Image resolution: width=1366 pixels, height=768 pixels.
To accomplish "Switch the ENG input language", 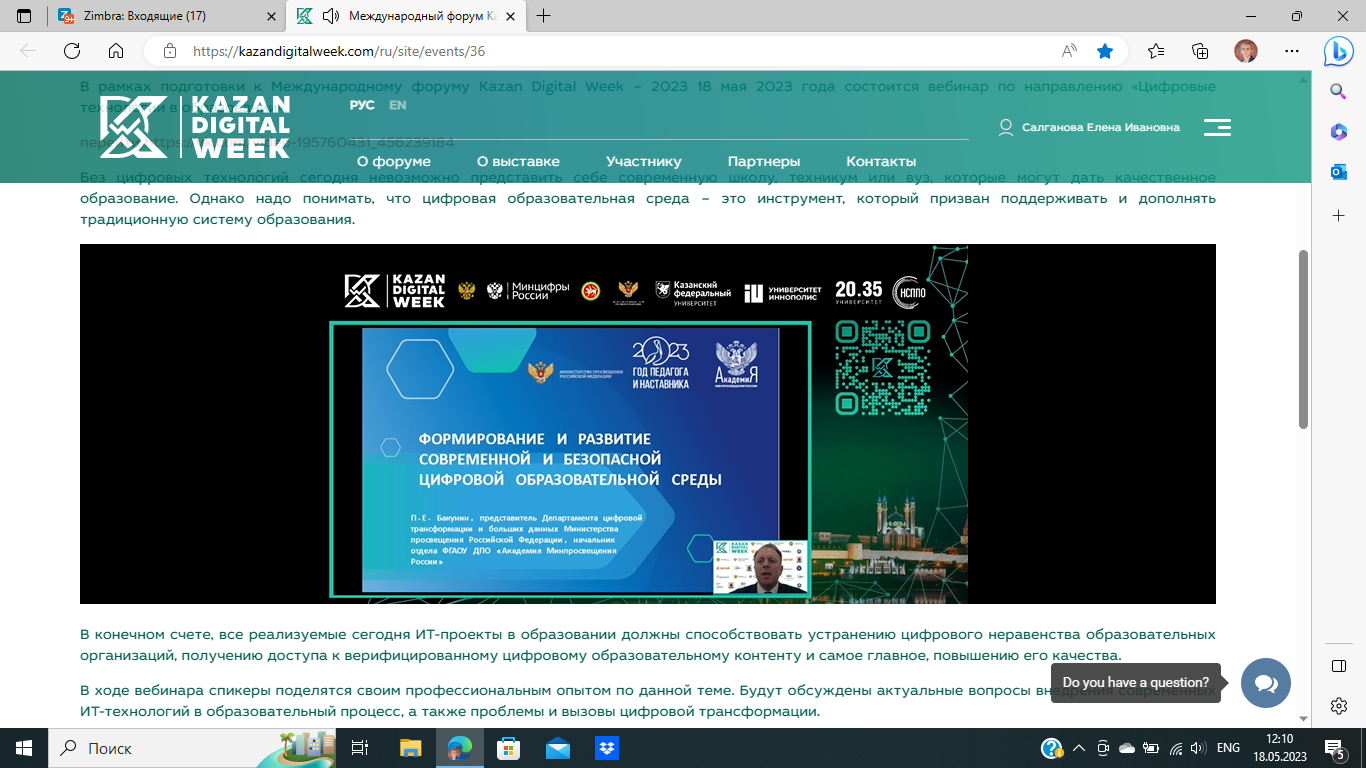I will tap(1229, 748).
